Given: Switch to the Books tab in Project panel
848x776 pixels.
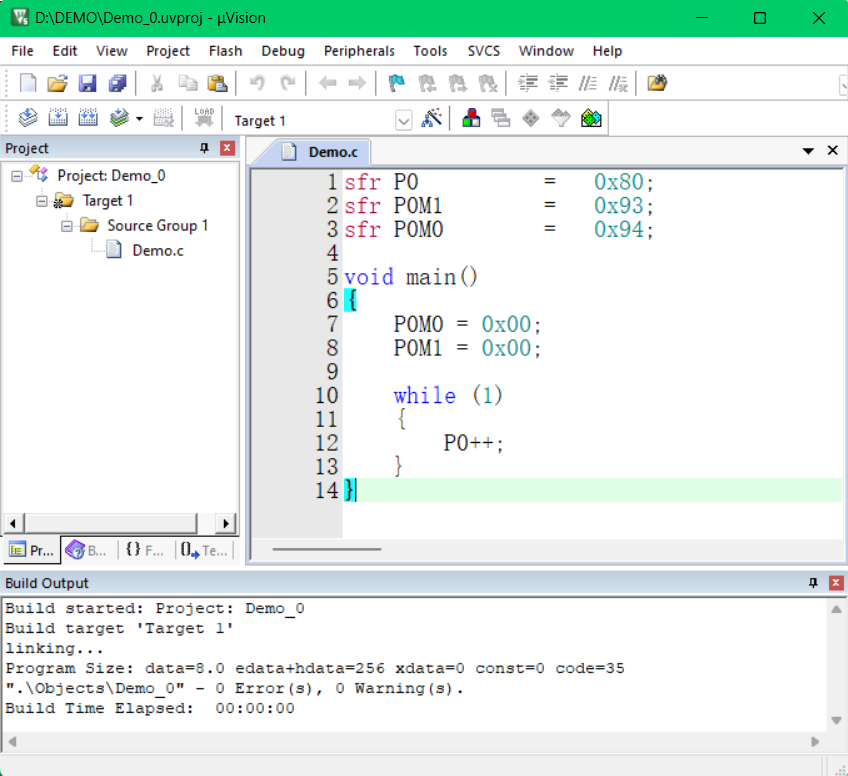Looking at the screenshot, I should click(88, 551).
